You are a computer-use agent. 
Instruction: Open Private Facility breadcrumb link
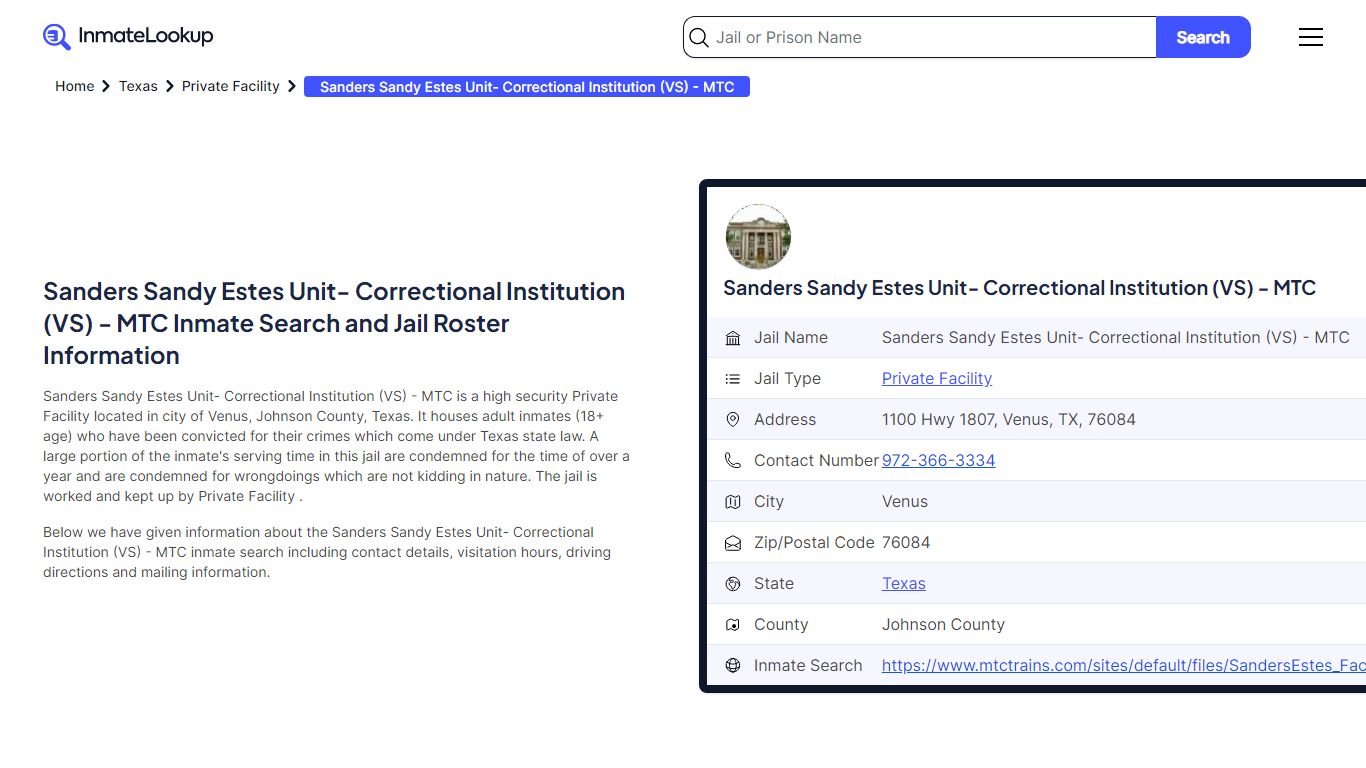tap(231, 87)
